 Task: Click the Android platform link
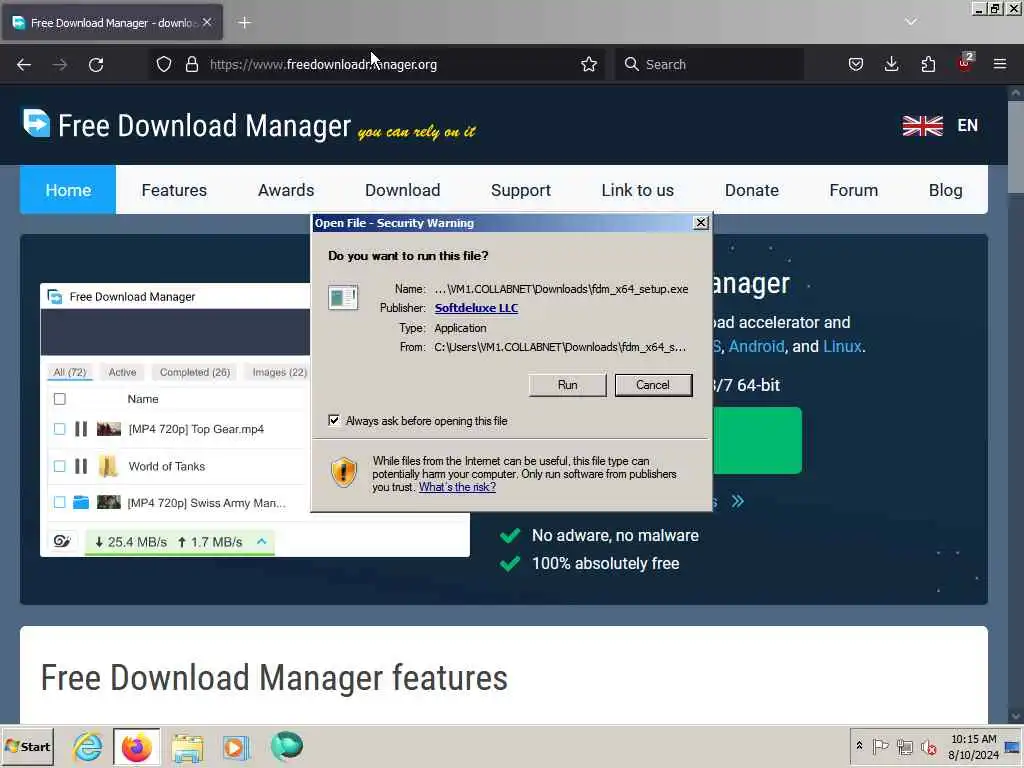click(756, 346)
